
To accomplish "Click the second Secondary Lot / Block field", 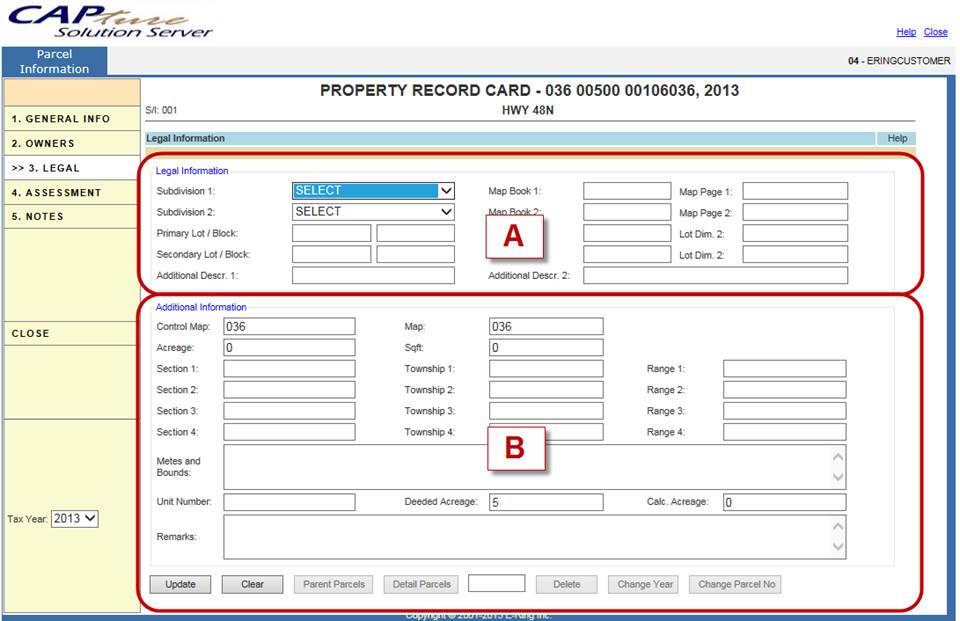I will pos(416,254).
